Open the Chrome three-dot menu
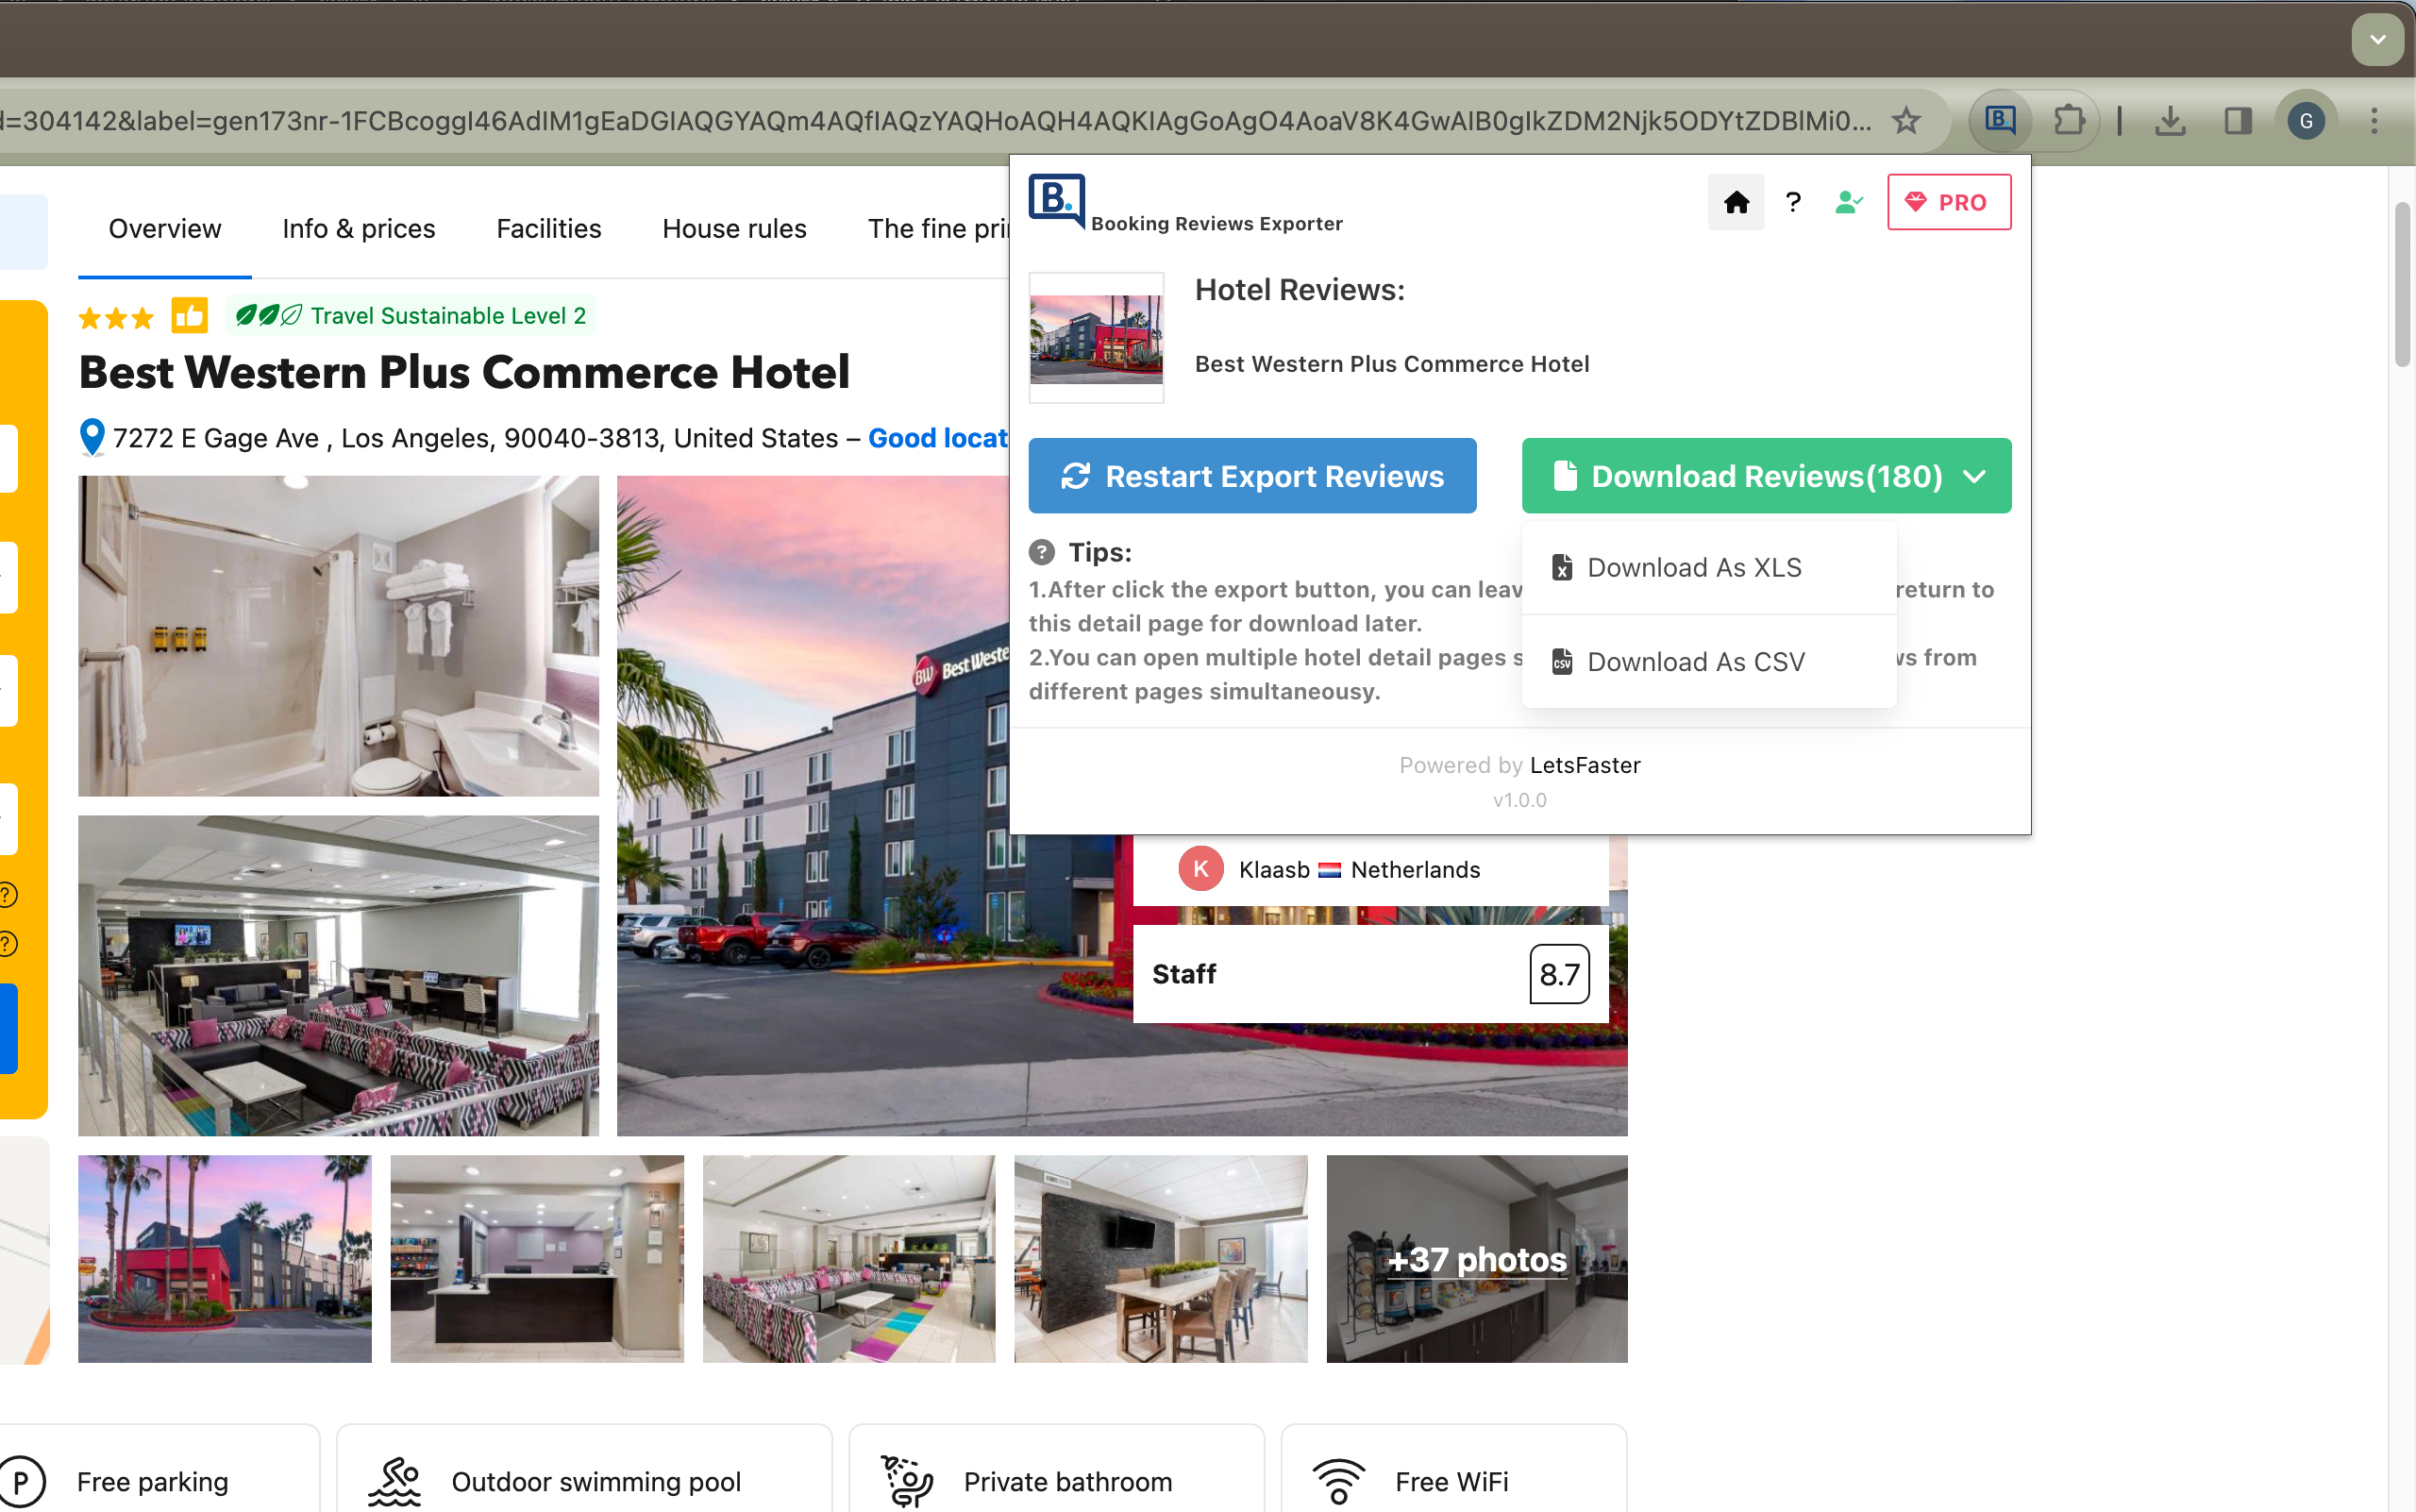 (2374, 121)
